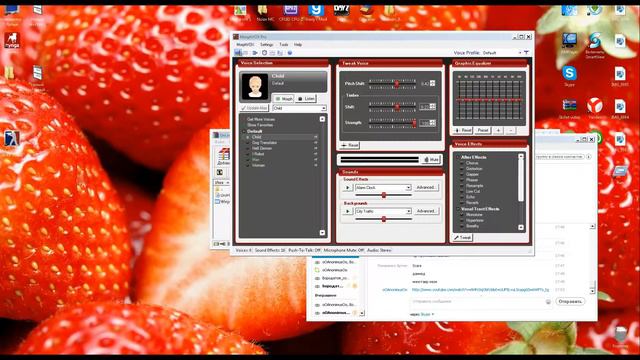Click the Tweak button under Voice Effects
640x360 pixels.
point(463,238)
